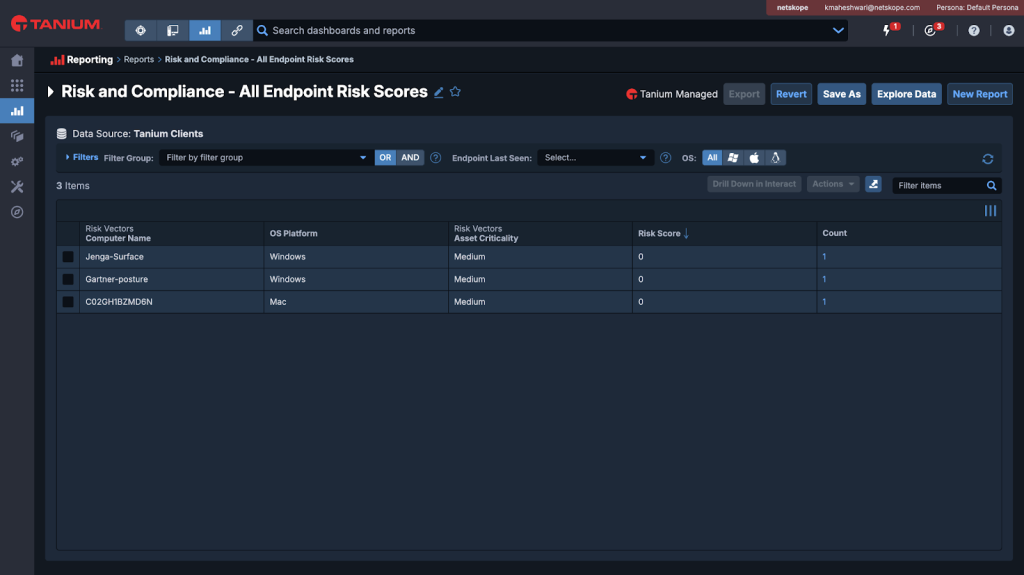Image resolution: width=1024 pixels, height=575 pixels.
Task: Click Drill Down in Interact button
Action: [754, 184]
